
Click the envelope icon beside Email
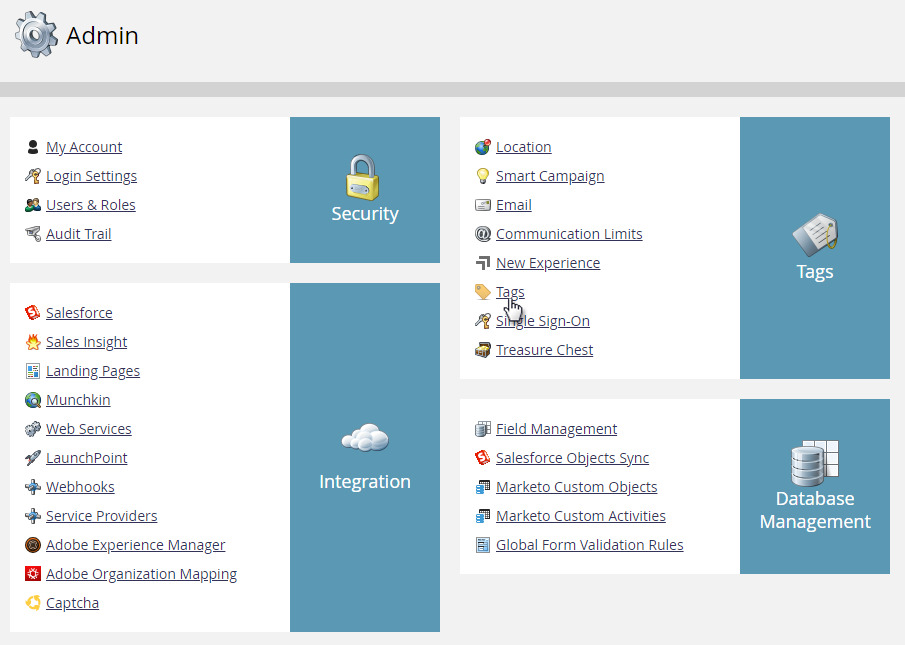pos(483,205)
